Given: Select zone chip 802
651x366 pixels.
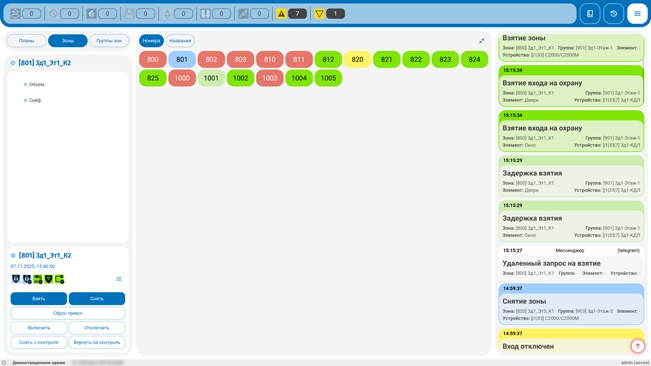Looking at the screenshot, I should click(x=211, y=59).
